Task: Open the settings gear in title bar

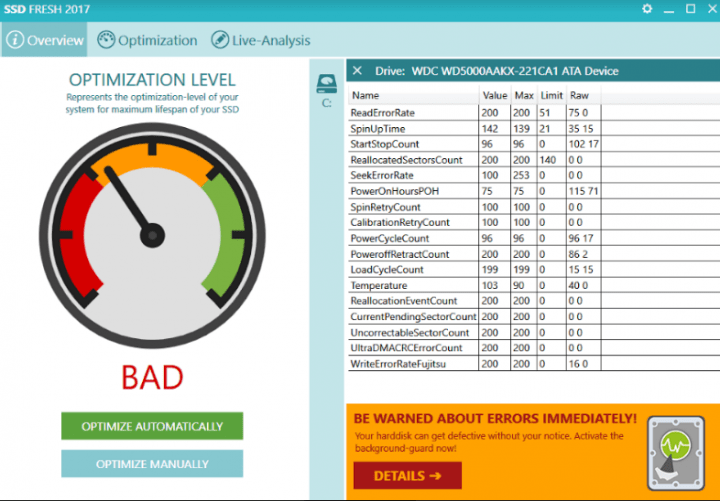Action: (x=647, y=9)
